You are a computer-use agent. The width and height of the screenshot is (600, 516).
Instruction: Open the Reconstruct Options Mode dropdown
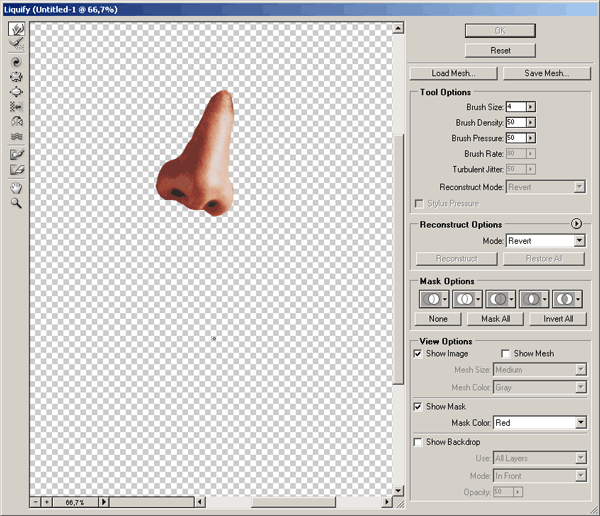(x=579, y=241)
